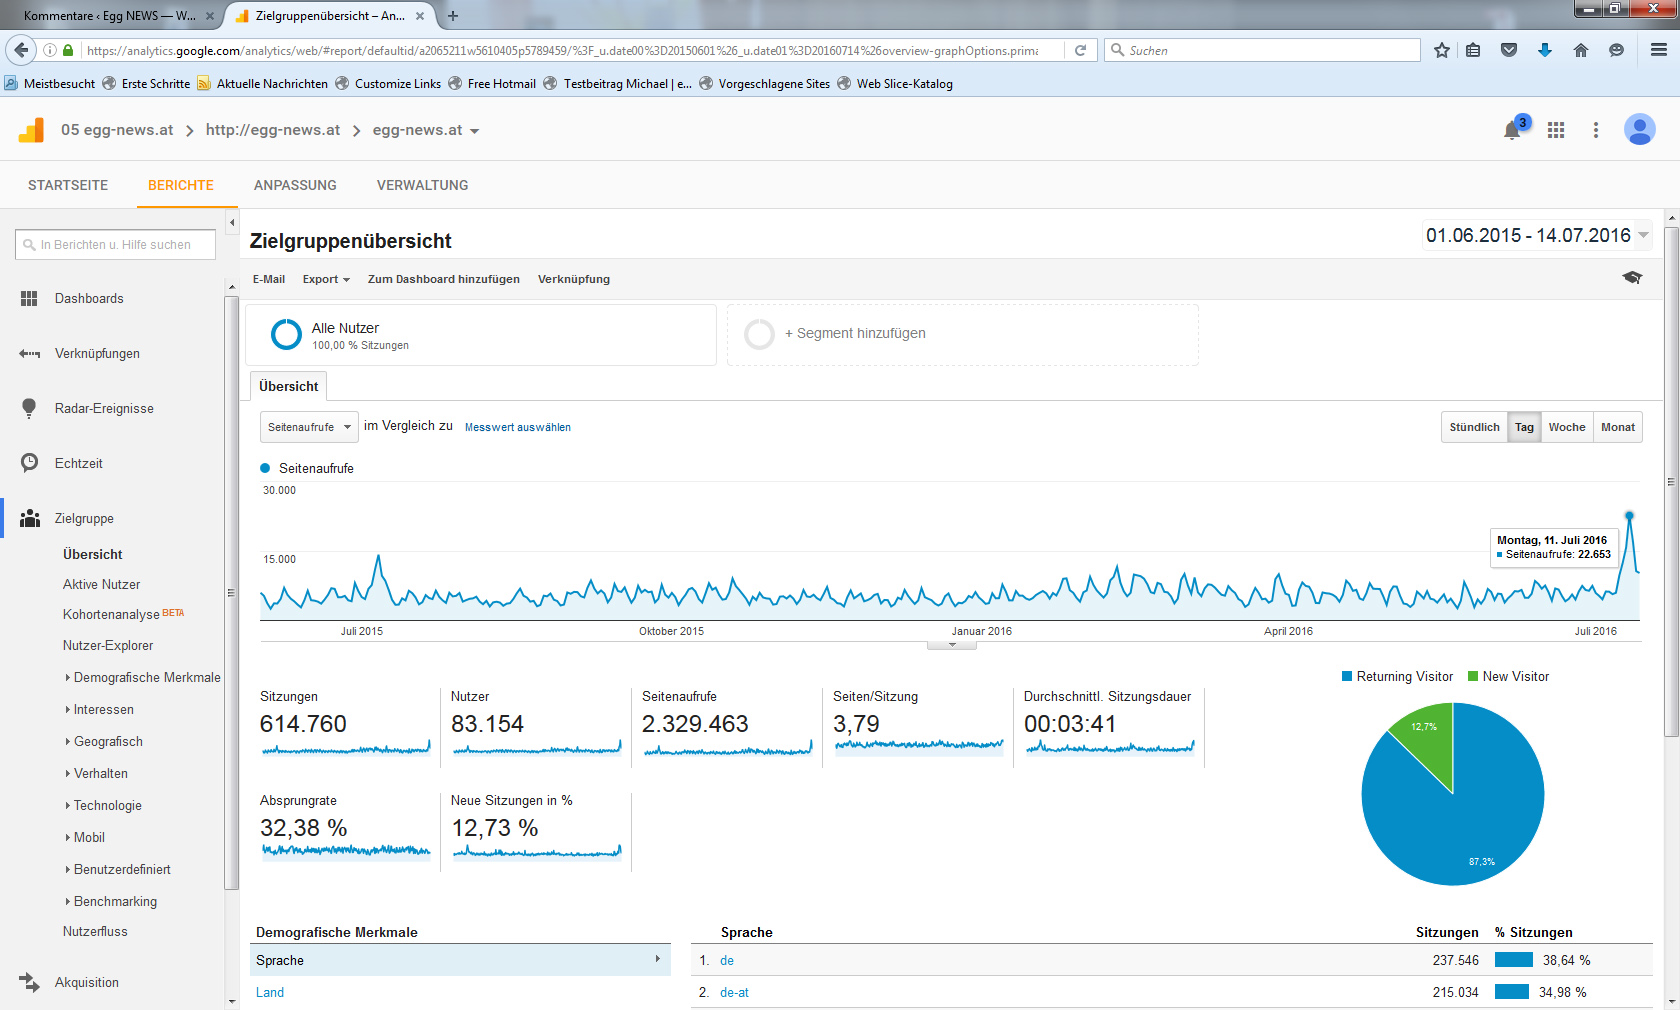Image resolution: width=1680 pixels, height=1010 pixels.
Task: Reload the page with refresh icon
Action: coord(1080,50)
